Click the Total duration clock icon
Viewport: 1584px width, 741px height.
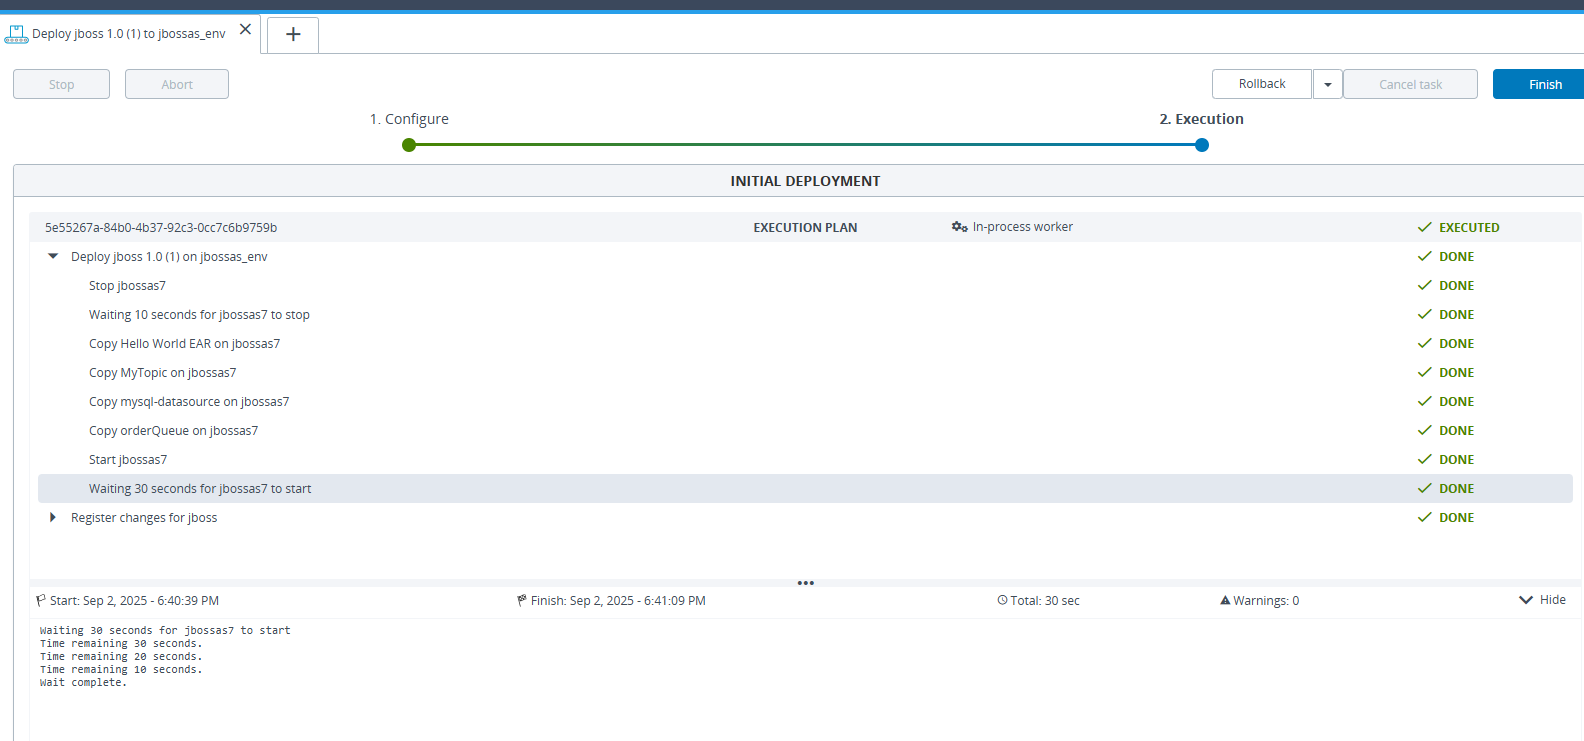(1002, 601)
